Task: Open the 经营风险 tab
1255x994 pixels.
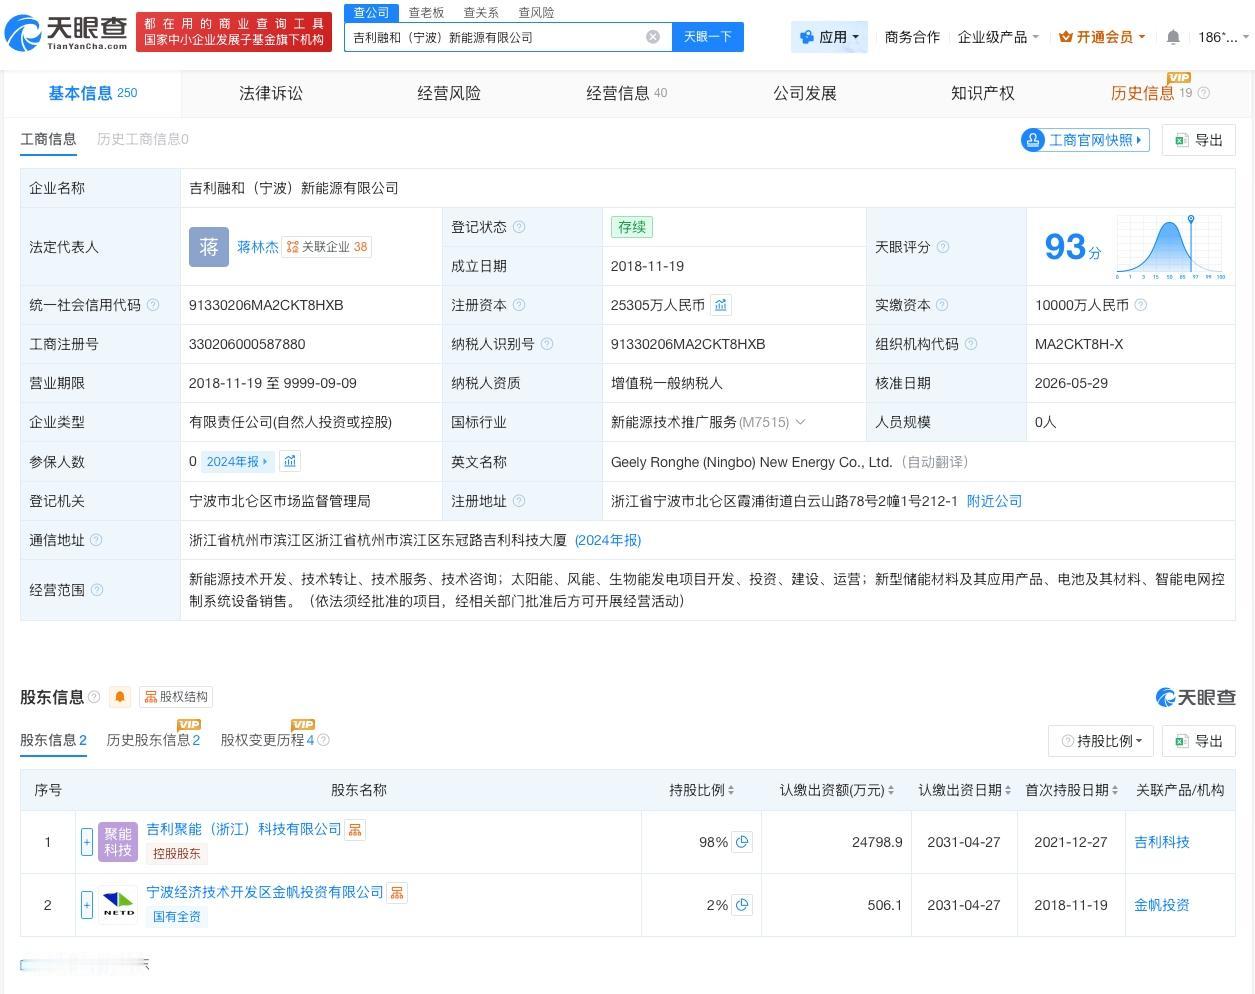Action: click(x=449, y=93)
